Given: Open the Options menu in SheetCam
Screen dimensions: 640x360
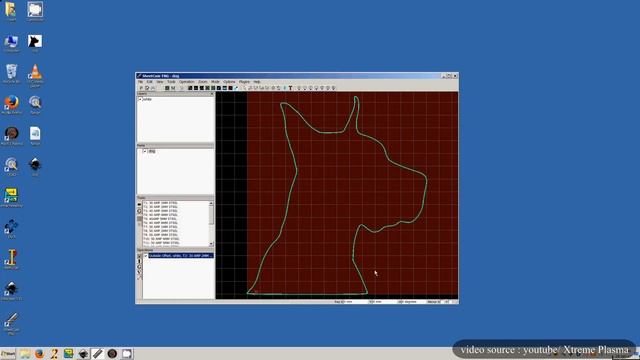Looking at the screenshot, I should pyautogui.click(x=229, y=82).
